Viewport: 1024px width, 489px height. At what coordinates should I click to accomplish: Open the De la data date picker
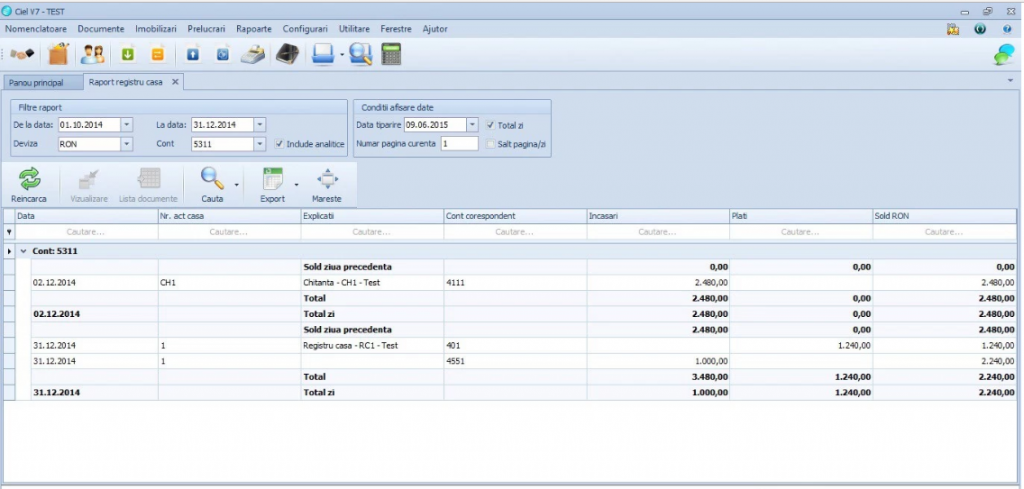[127, 124]
